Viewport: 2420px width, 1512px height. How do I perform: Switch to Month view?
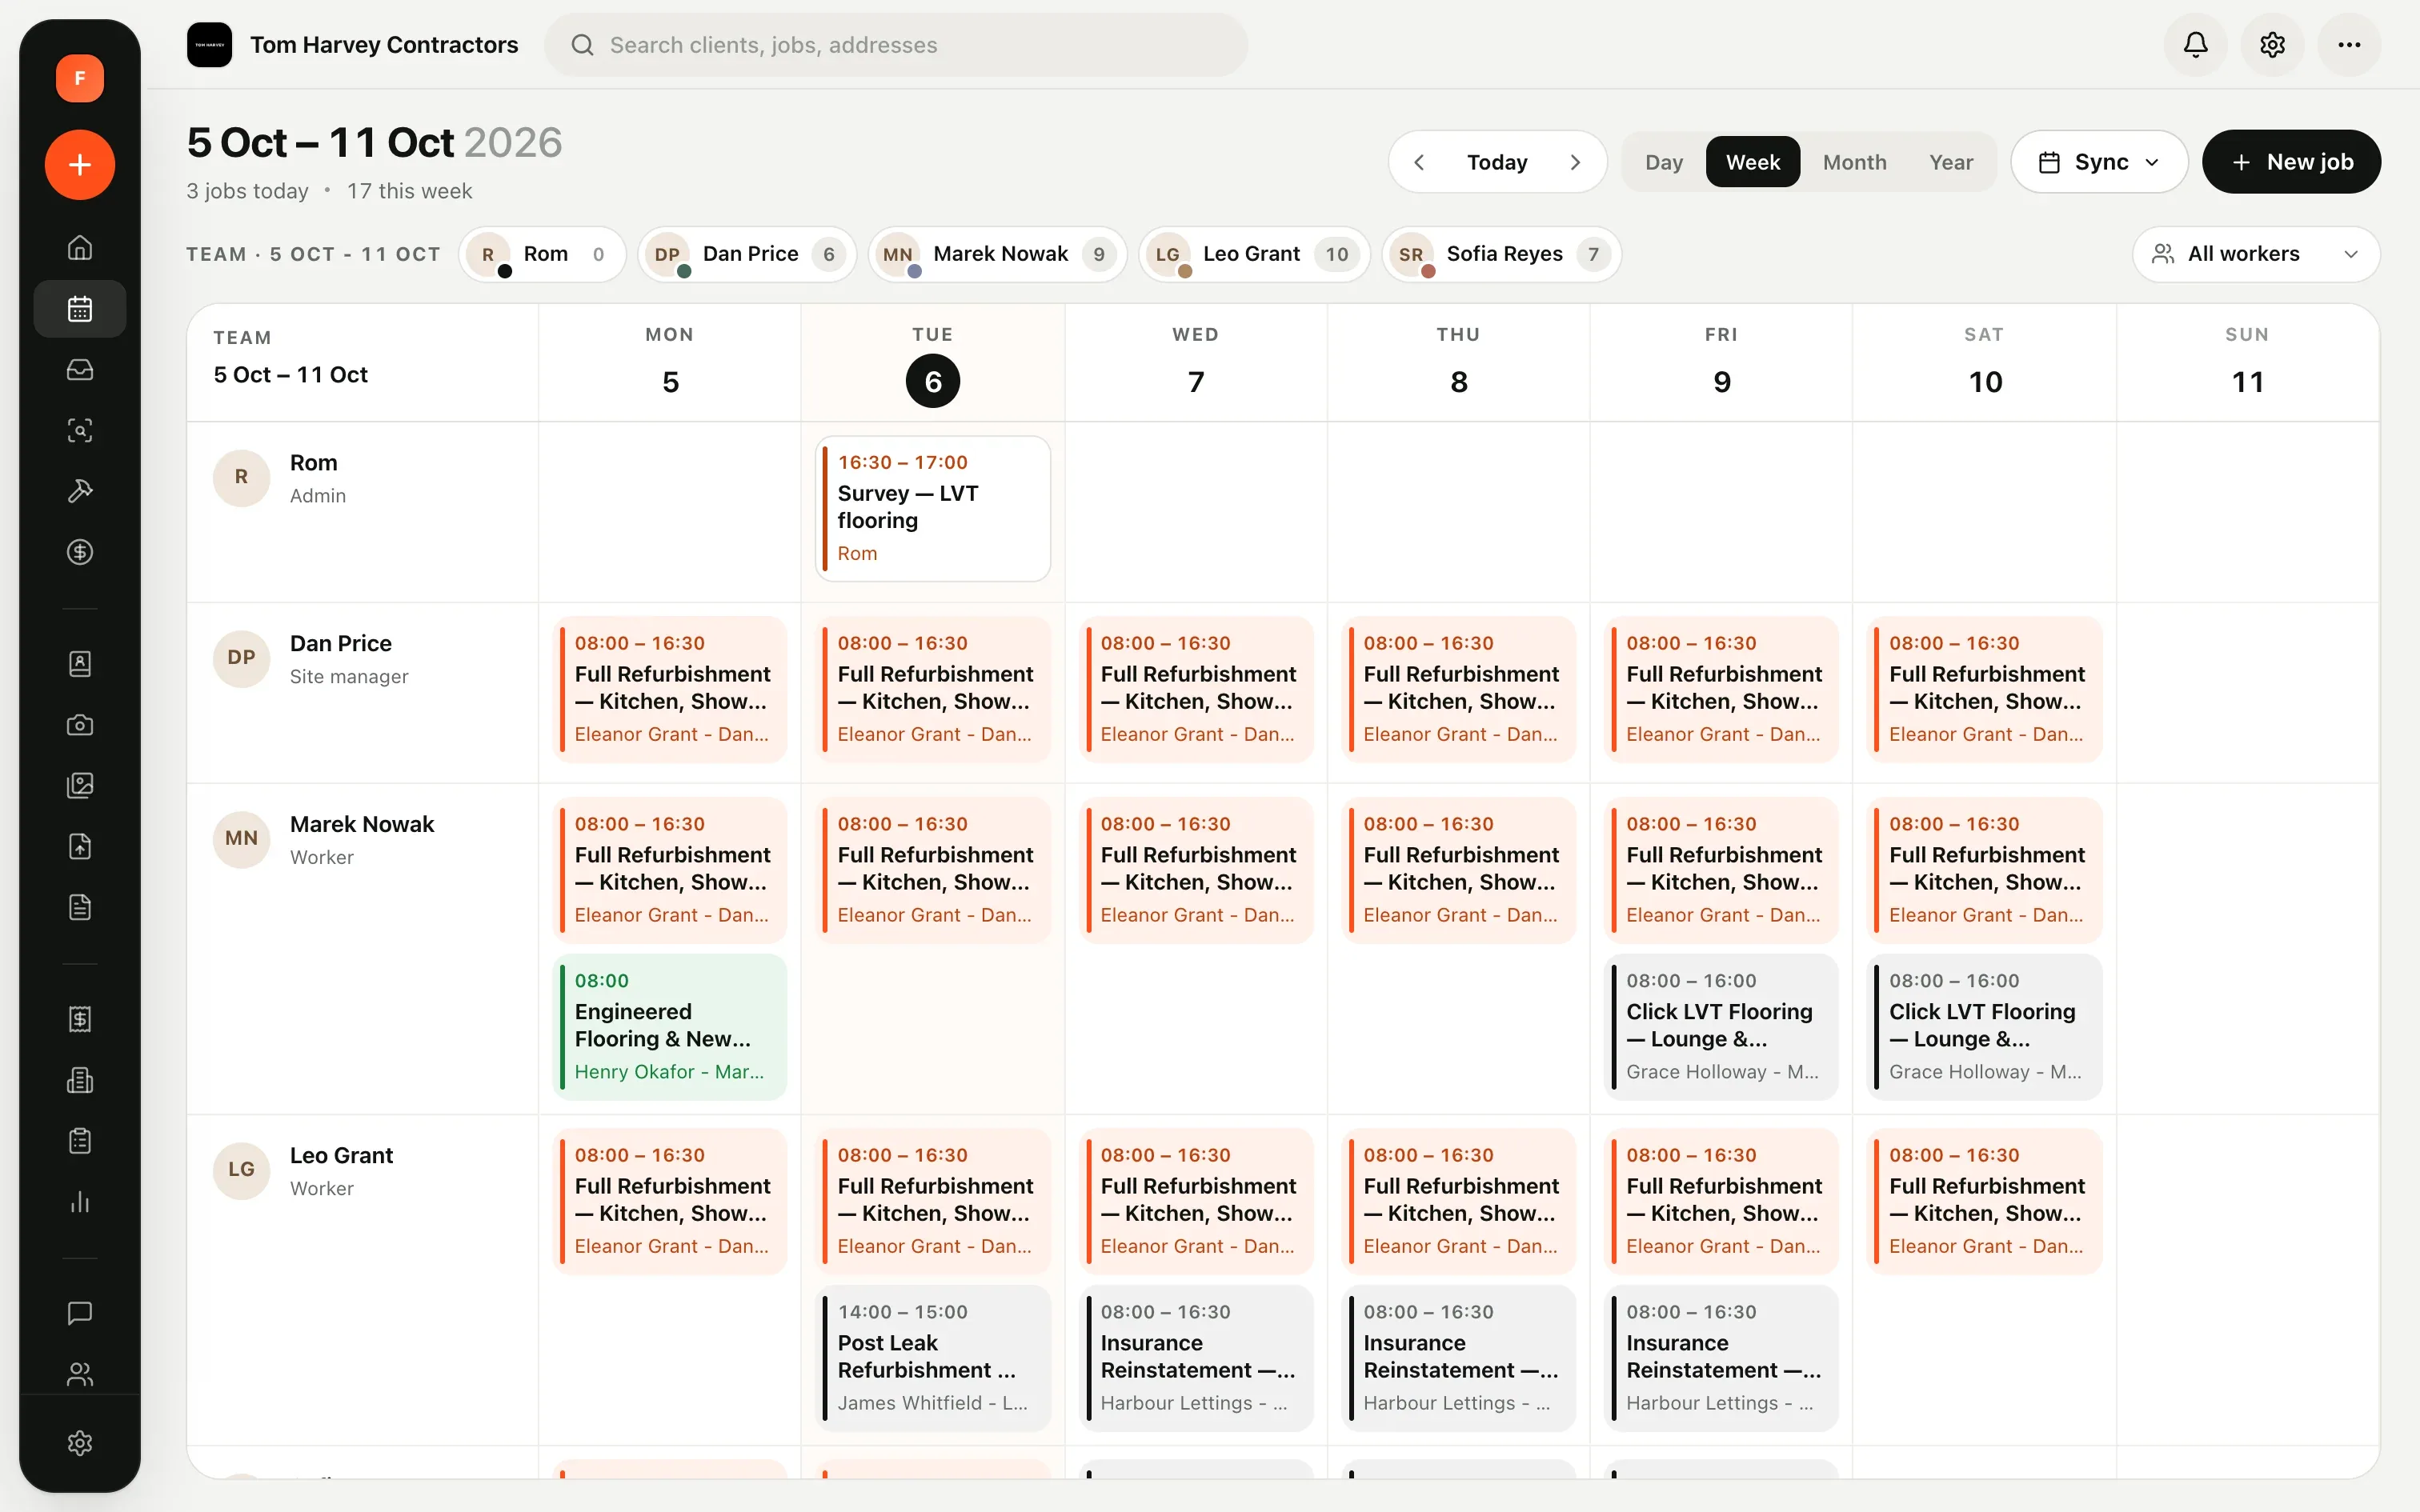click(x=1855, y=162)
